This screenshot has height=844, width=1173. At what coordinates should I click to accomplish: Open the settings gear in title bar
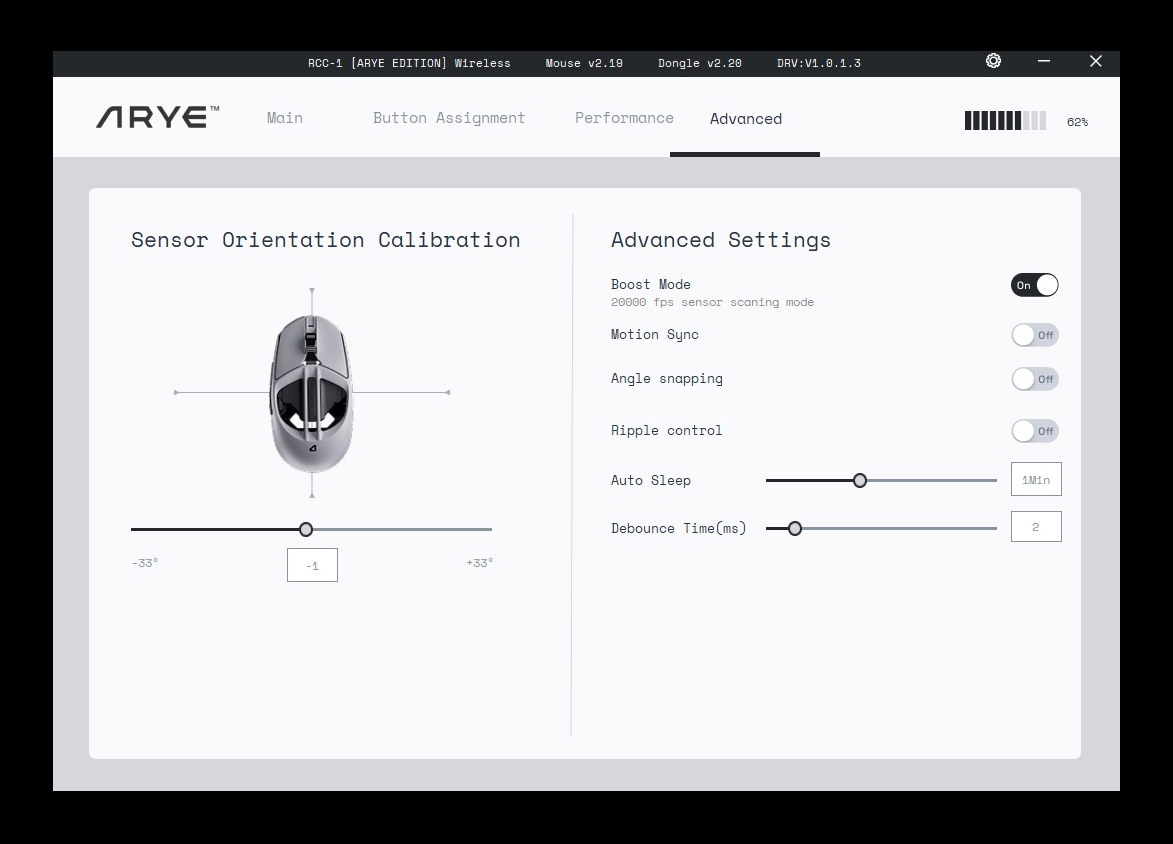coord(993,62)
